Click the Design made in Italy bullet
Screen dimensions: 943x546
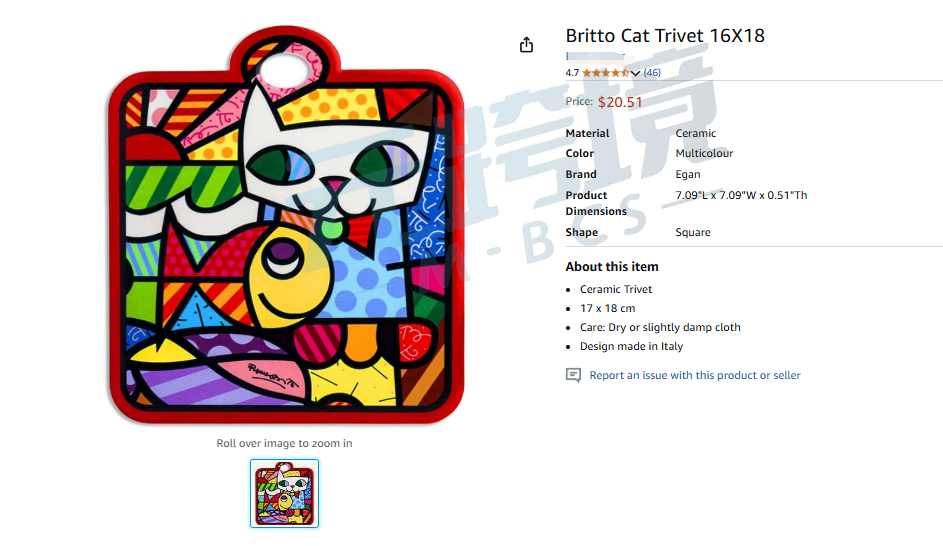click(631, 346)
